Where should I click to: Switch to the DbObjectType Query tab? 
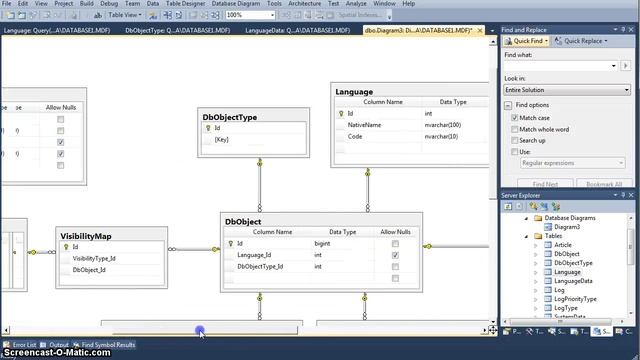tap(178, 30)
